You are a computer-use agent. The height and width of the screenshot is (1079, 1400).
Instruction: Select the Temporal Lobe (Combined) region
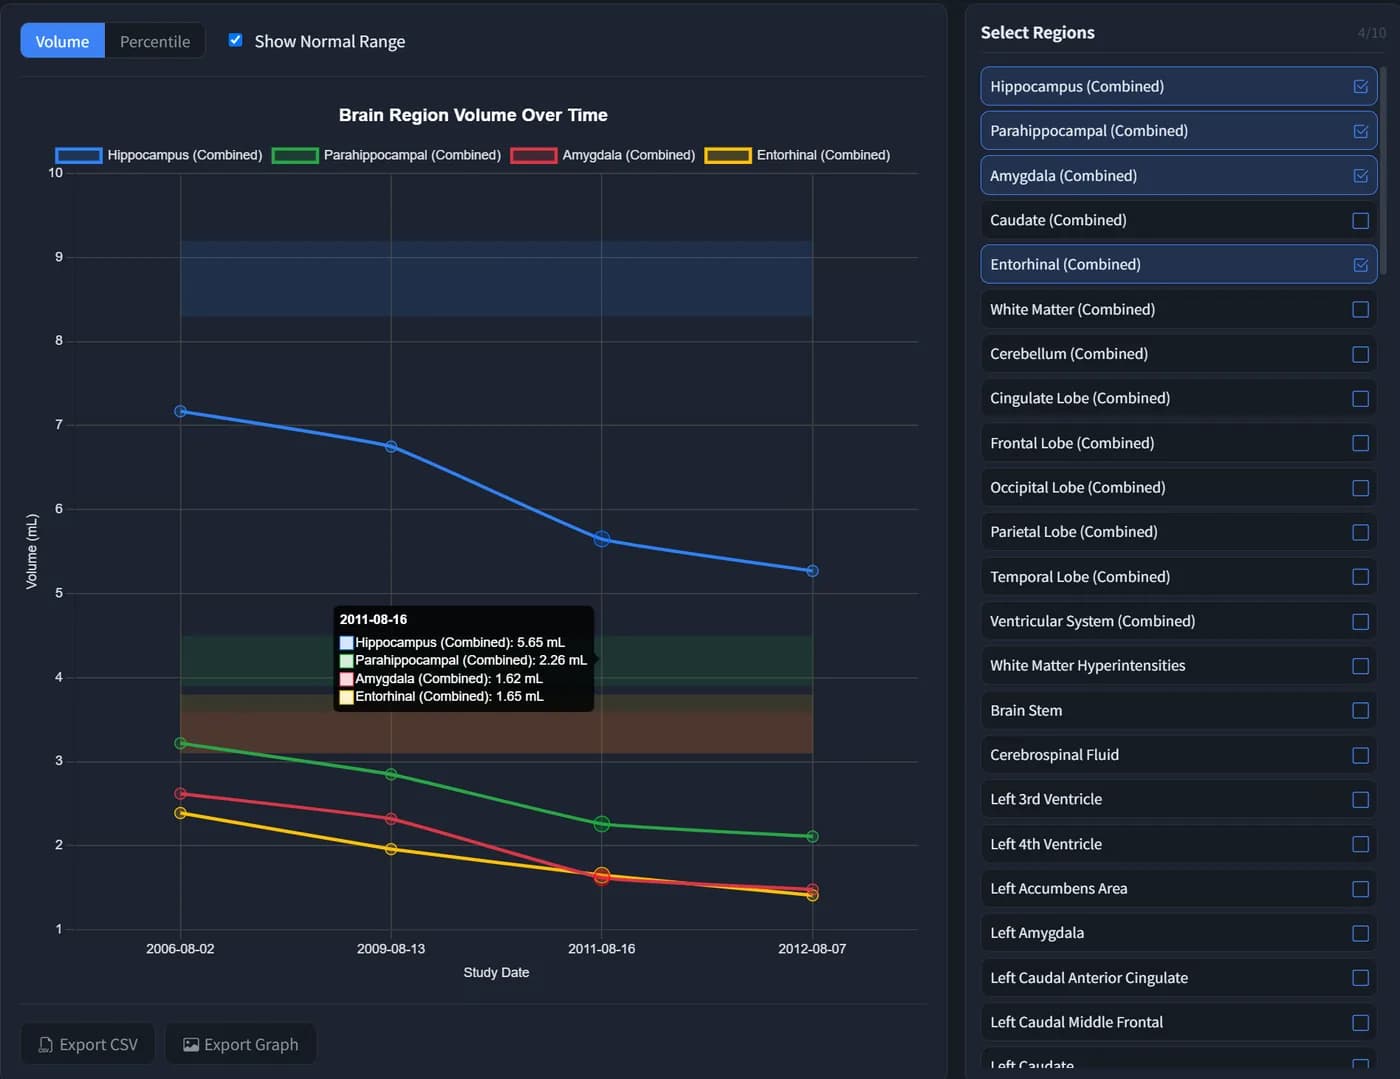click(1179, 577)
